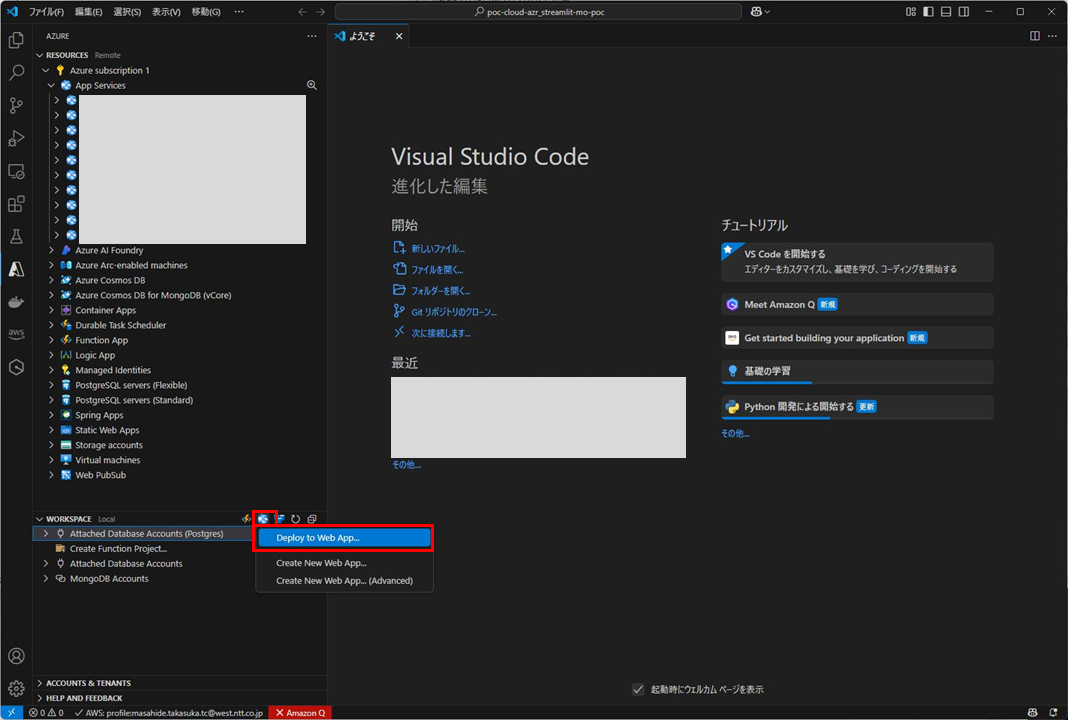The image size is (1068, 720).
Task: Open the Docker whale view
Action: (x=16, y=302)
